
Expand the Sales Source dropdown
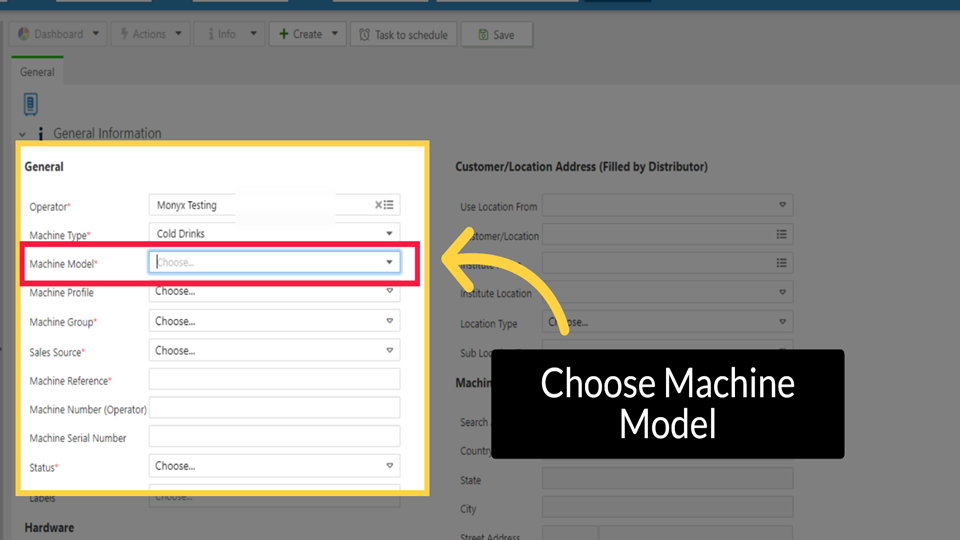tap(389, 350)
